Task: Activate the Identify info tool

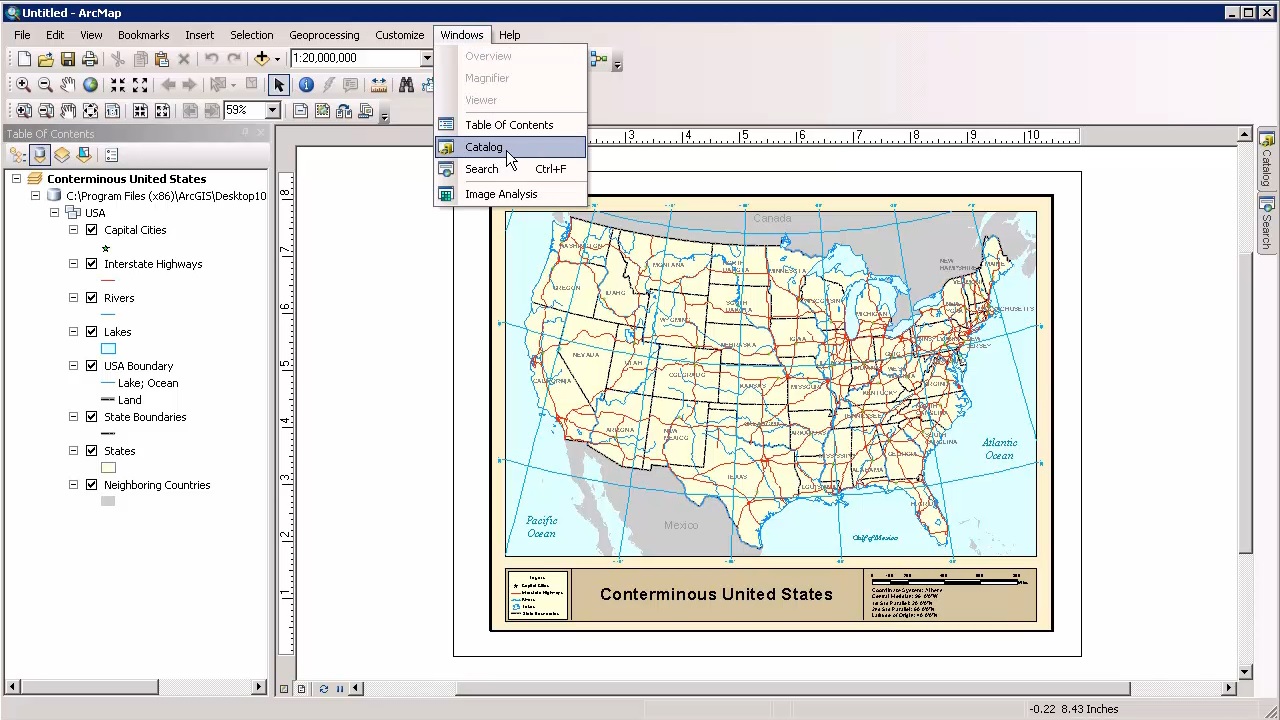Action: point(306,85)
